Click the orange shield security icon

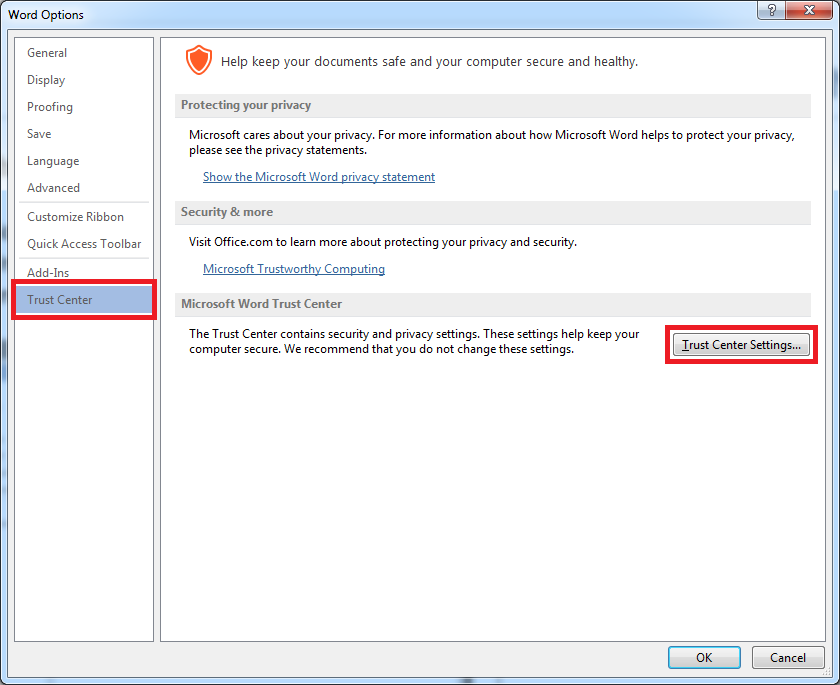pos(199,60)
